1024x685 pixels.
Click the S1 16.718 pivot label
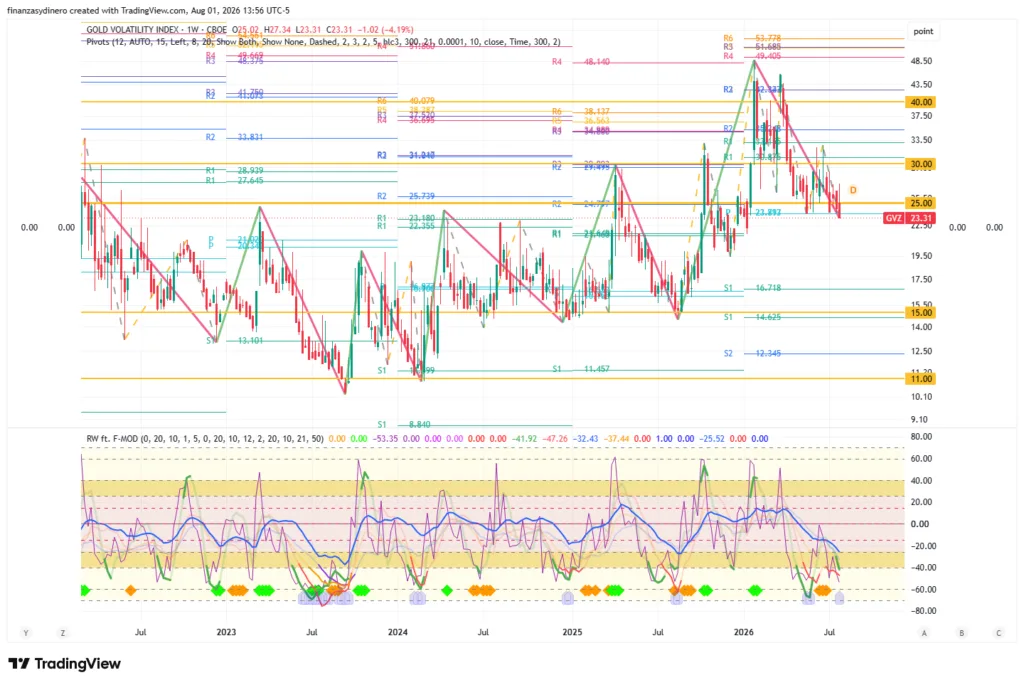(752, 288)
